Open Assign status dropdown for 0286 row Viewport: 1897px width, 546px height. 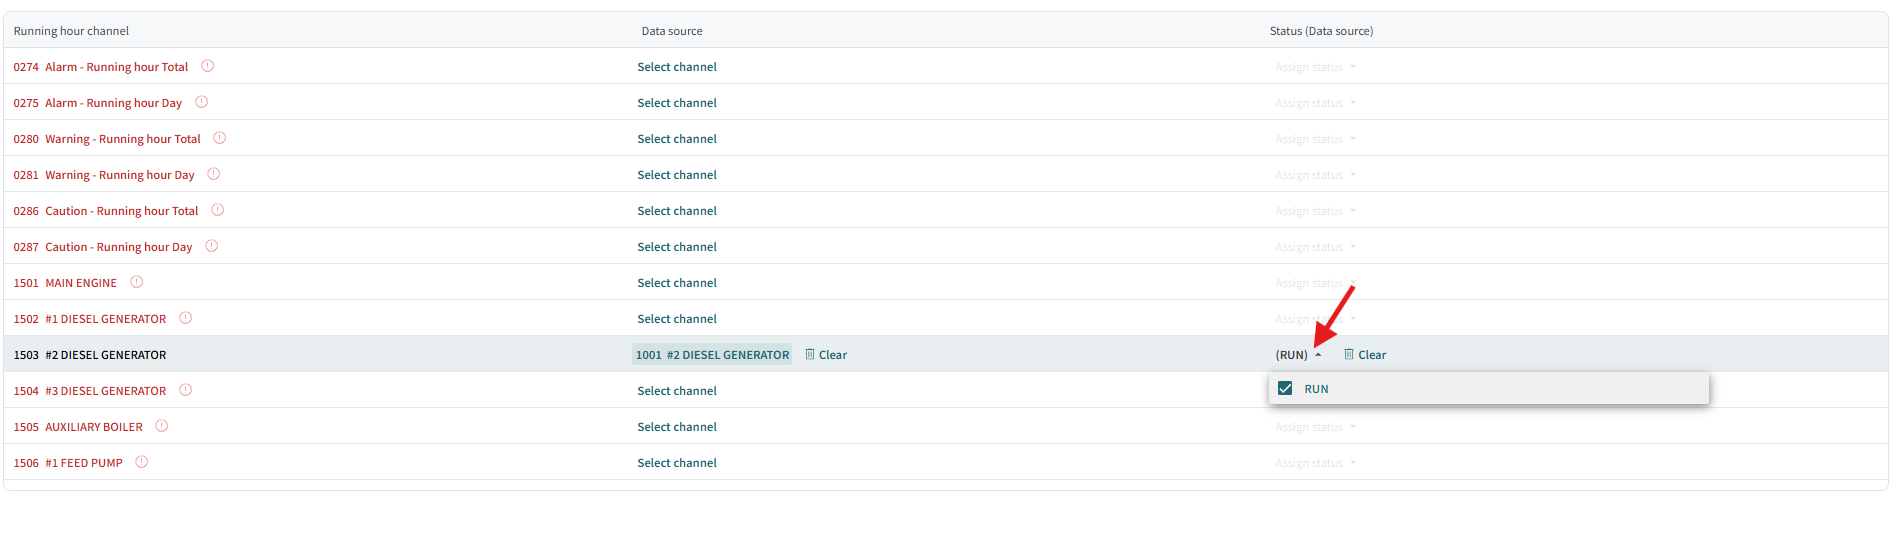[1315, 211]
